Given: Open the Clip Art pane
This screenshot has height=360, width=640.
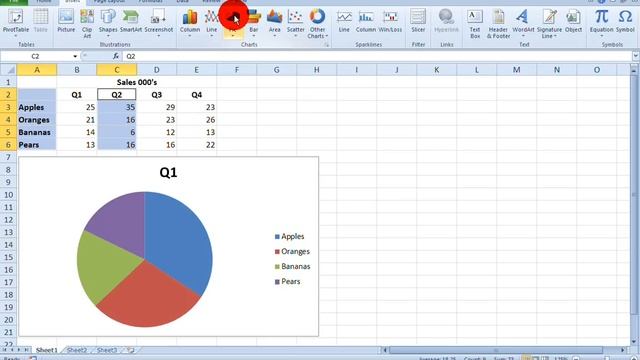Looking at the screenshot, I should pyautogui.click(x=87, y=24).
